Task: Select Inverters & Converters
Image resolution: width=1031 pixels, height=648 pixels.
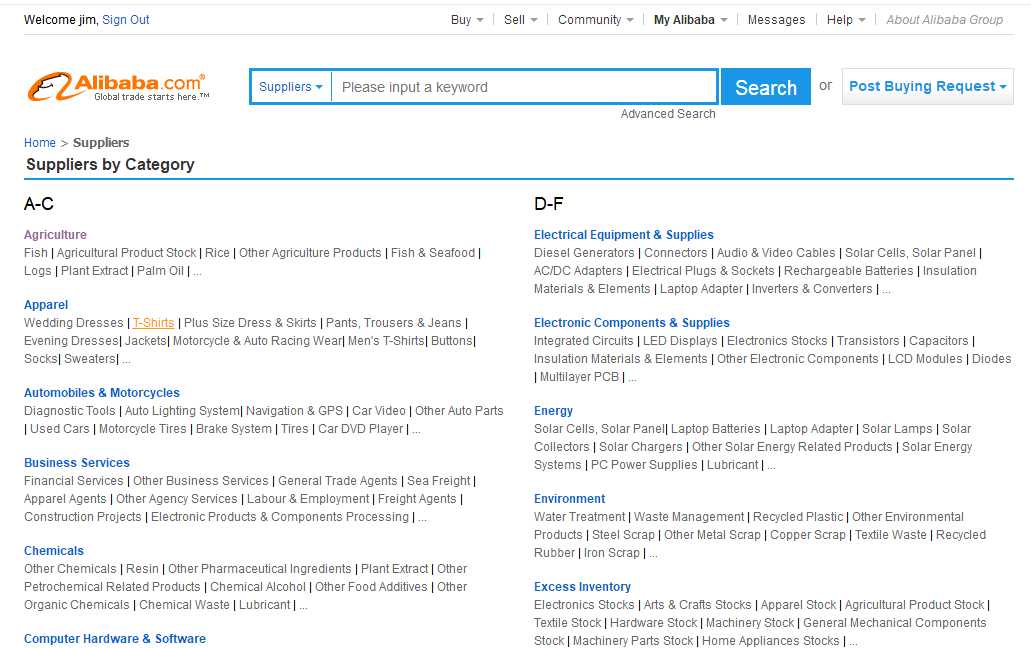Action: 812,289
